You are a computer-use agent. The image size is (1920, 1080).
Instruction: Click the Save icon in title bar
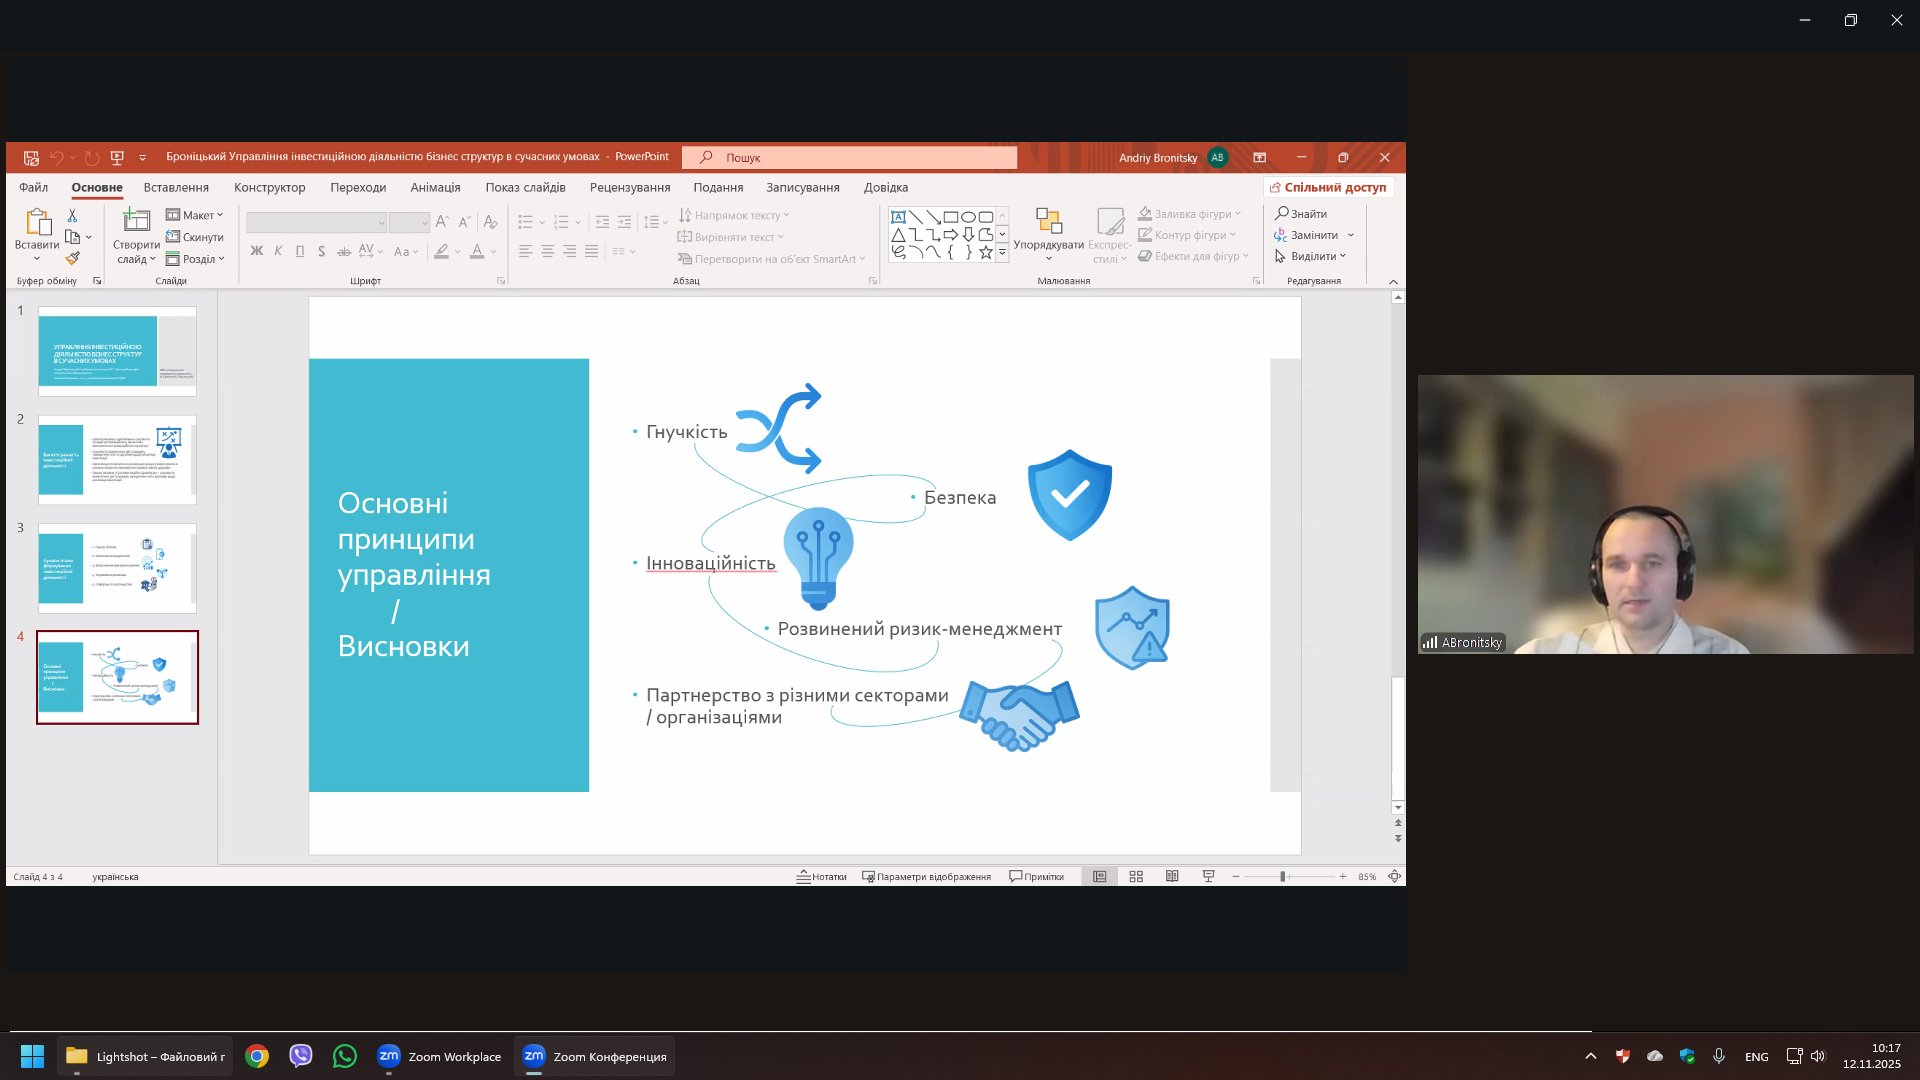(31, 158)
